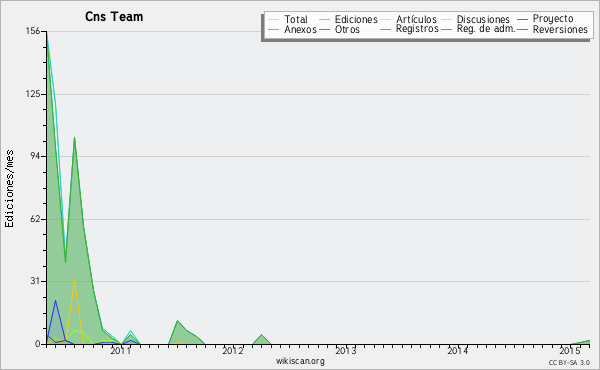Image resolution: width=600 pixels, height=370 pixels.
Task: Click the y-axis value 125
Action: click(33, 94)
